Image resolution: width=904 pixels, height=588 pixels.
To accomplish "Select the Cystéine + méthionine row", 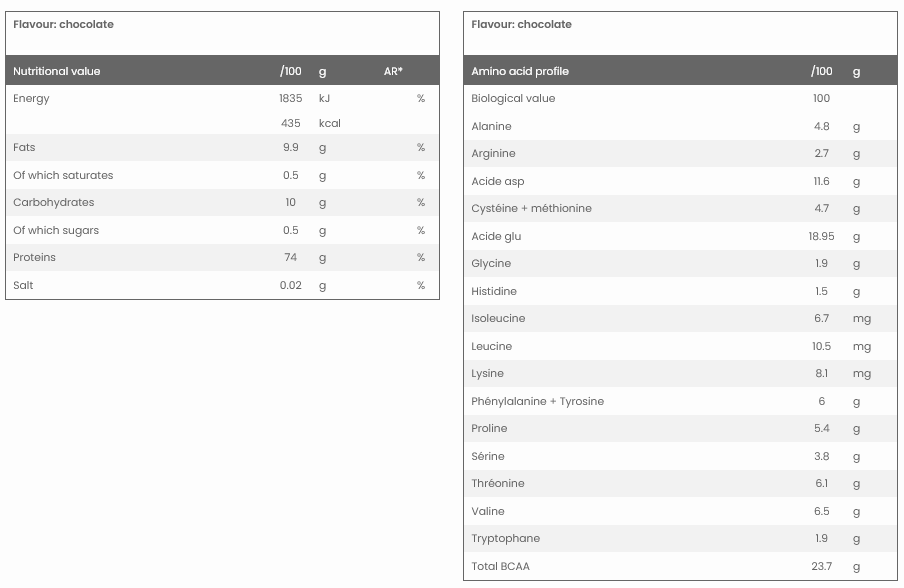I will click(x=531, y=208).
